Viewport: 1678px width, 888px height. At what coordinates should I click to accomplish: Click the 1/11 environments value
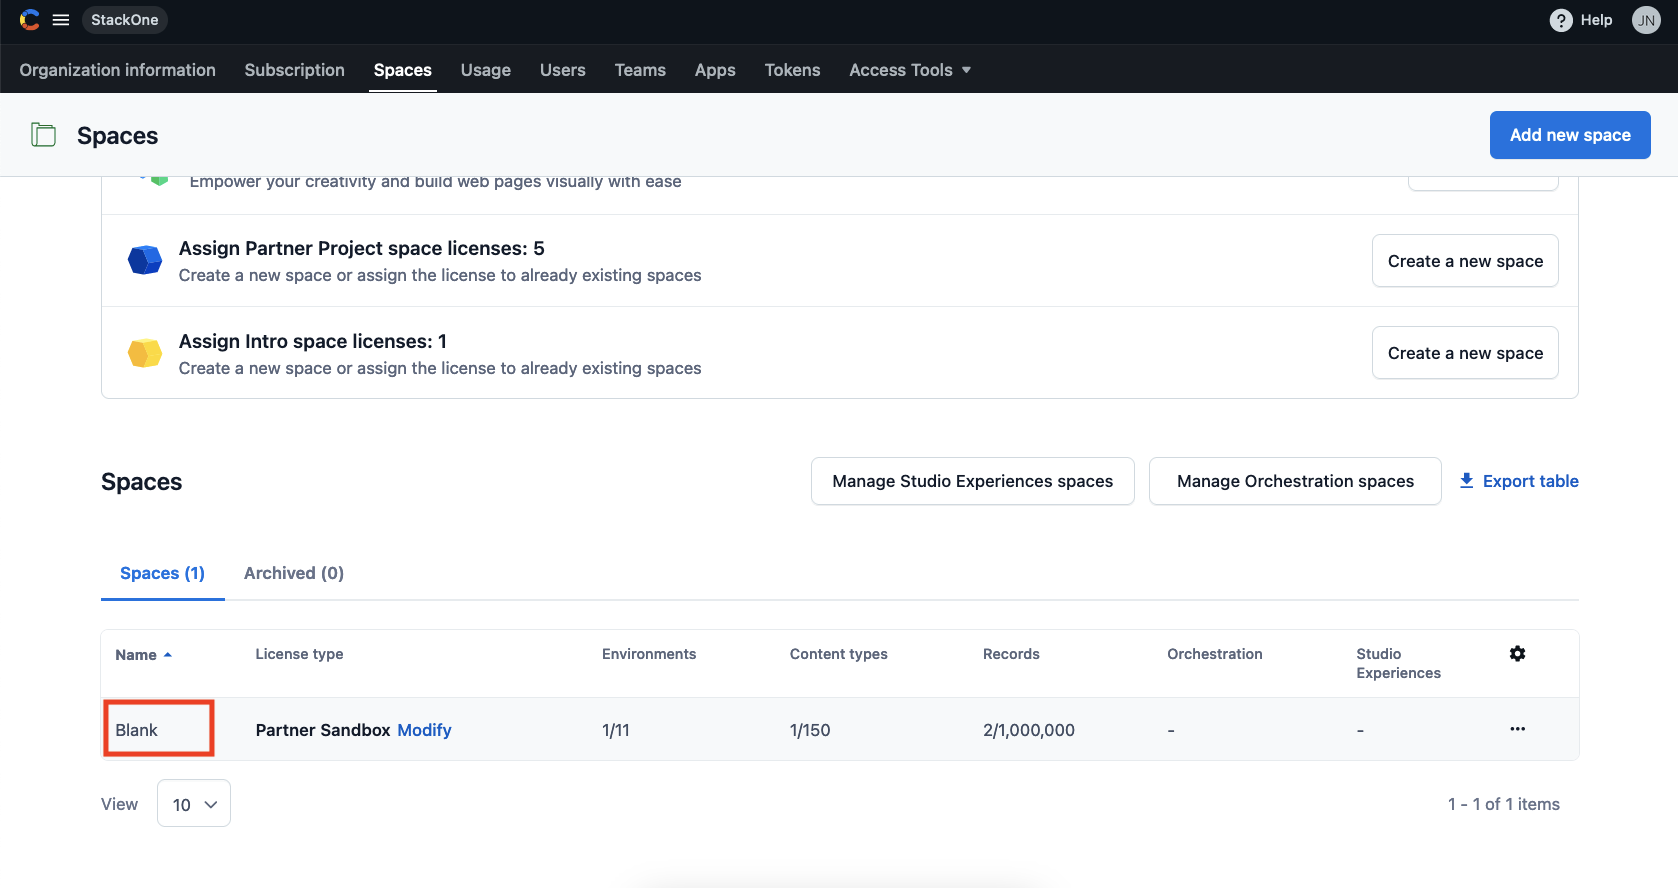(616, 730)
